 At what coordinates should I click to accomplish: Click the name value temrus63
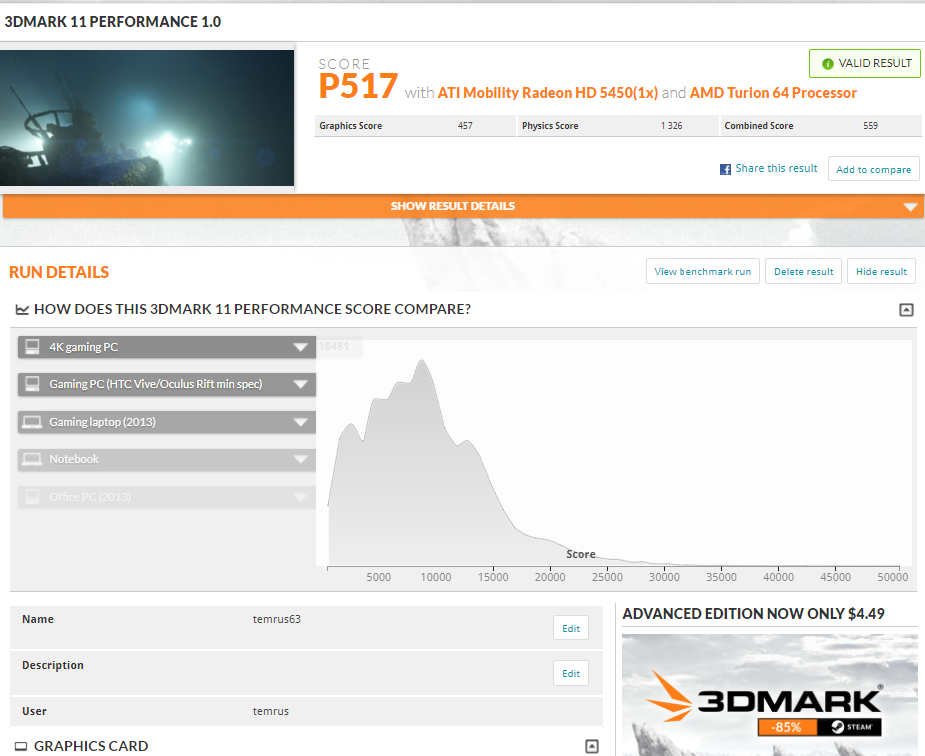pyautogui.click(x=277, y=619)
